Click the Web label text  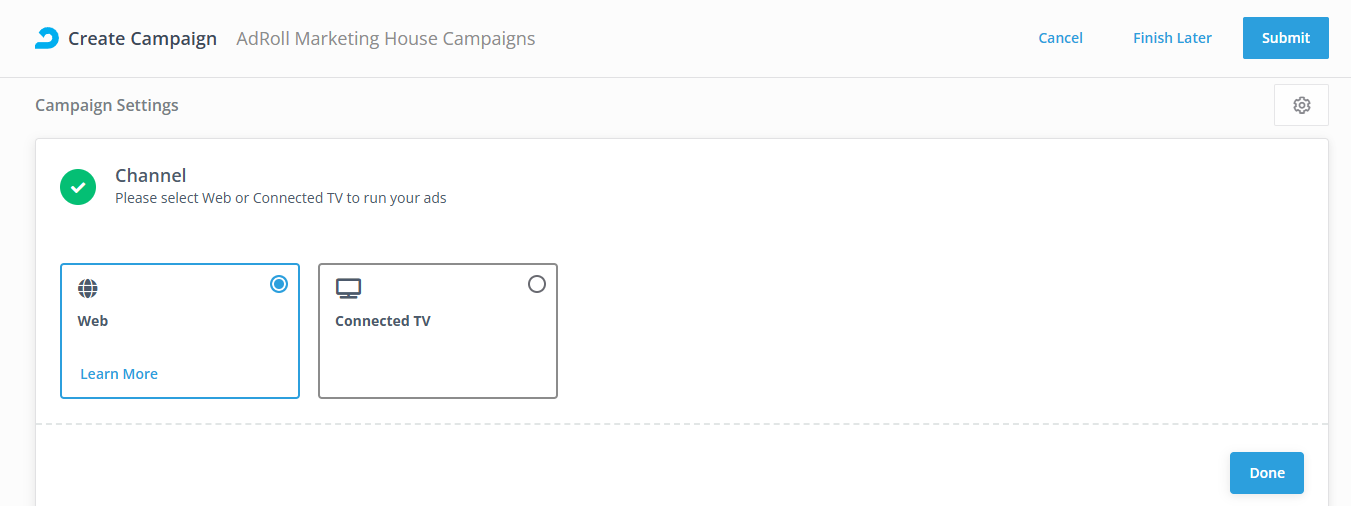pos(93,321)
